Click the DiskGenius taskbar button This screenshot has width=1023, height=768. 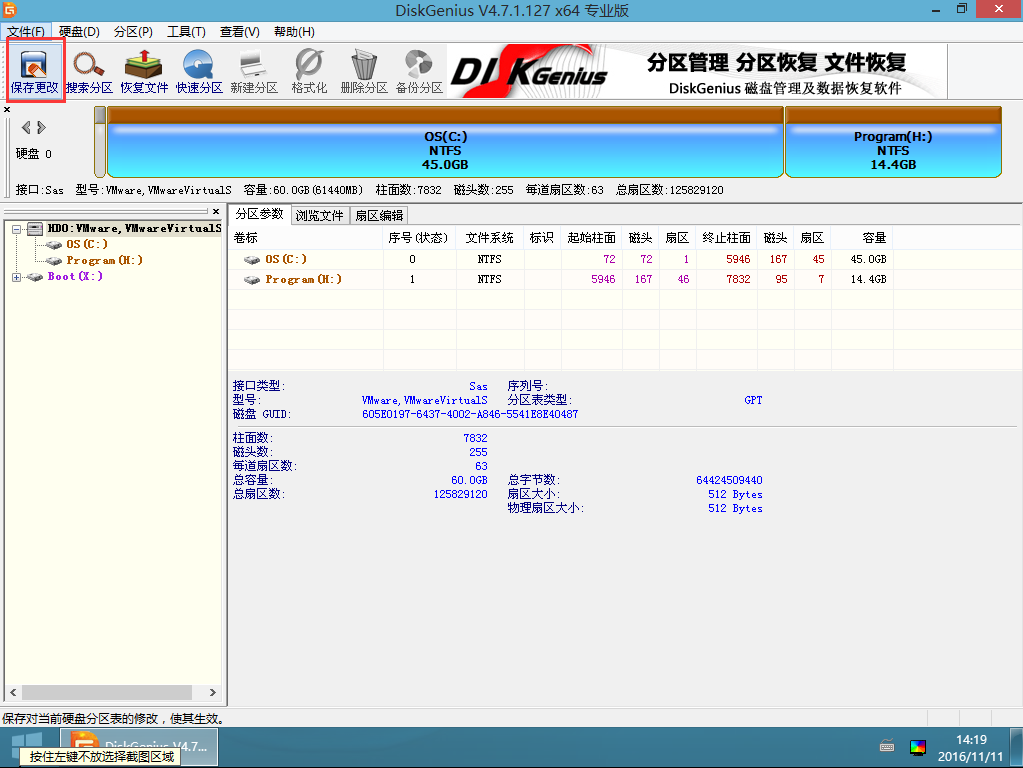[139, 747]
